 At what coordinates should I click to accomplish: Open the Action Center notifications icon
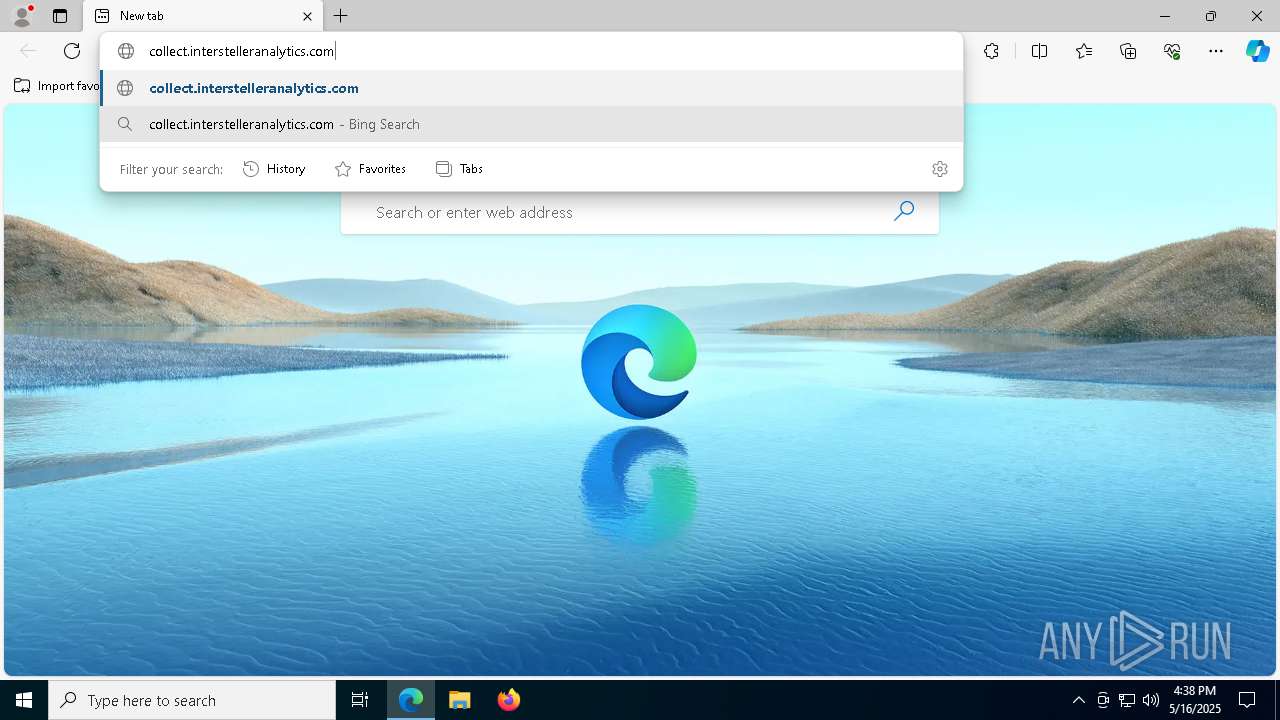click(x=1247, y=700)
